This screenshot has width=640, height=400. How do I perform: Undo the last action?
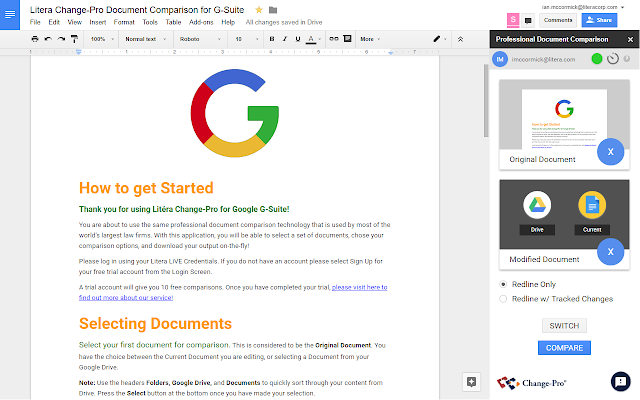pyautogui.click(x=48, y=39)
